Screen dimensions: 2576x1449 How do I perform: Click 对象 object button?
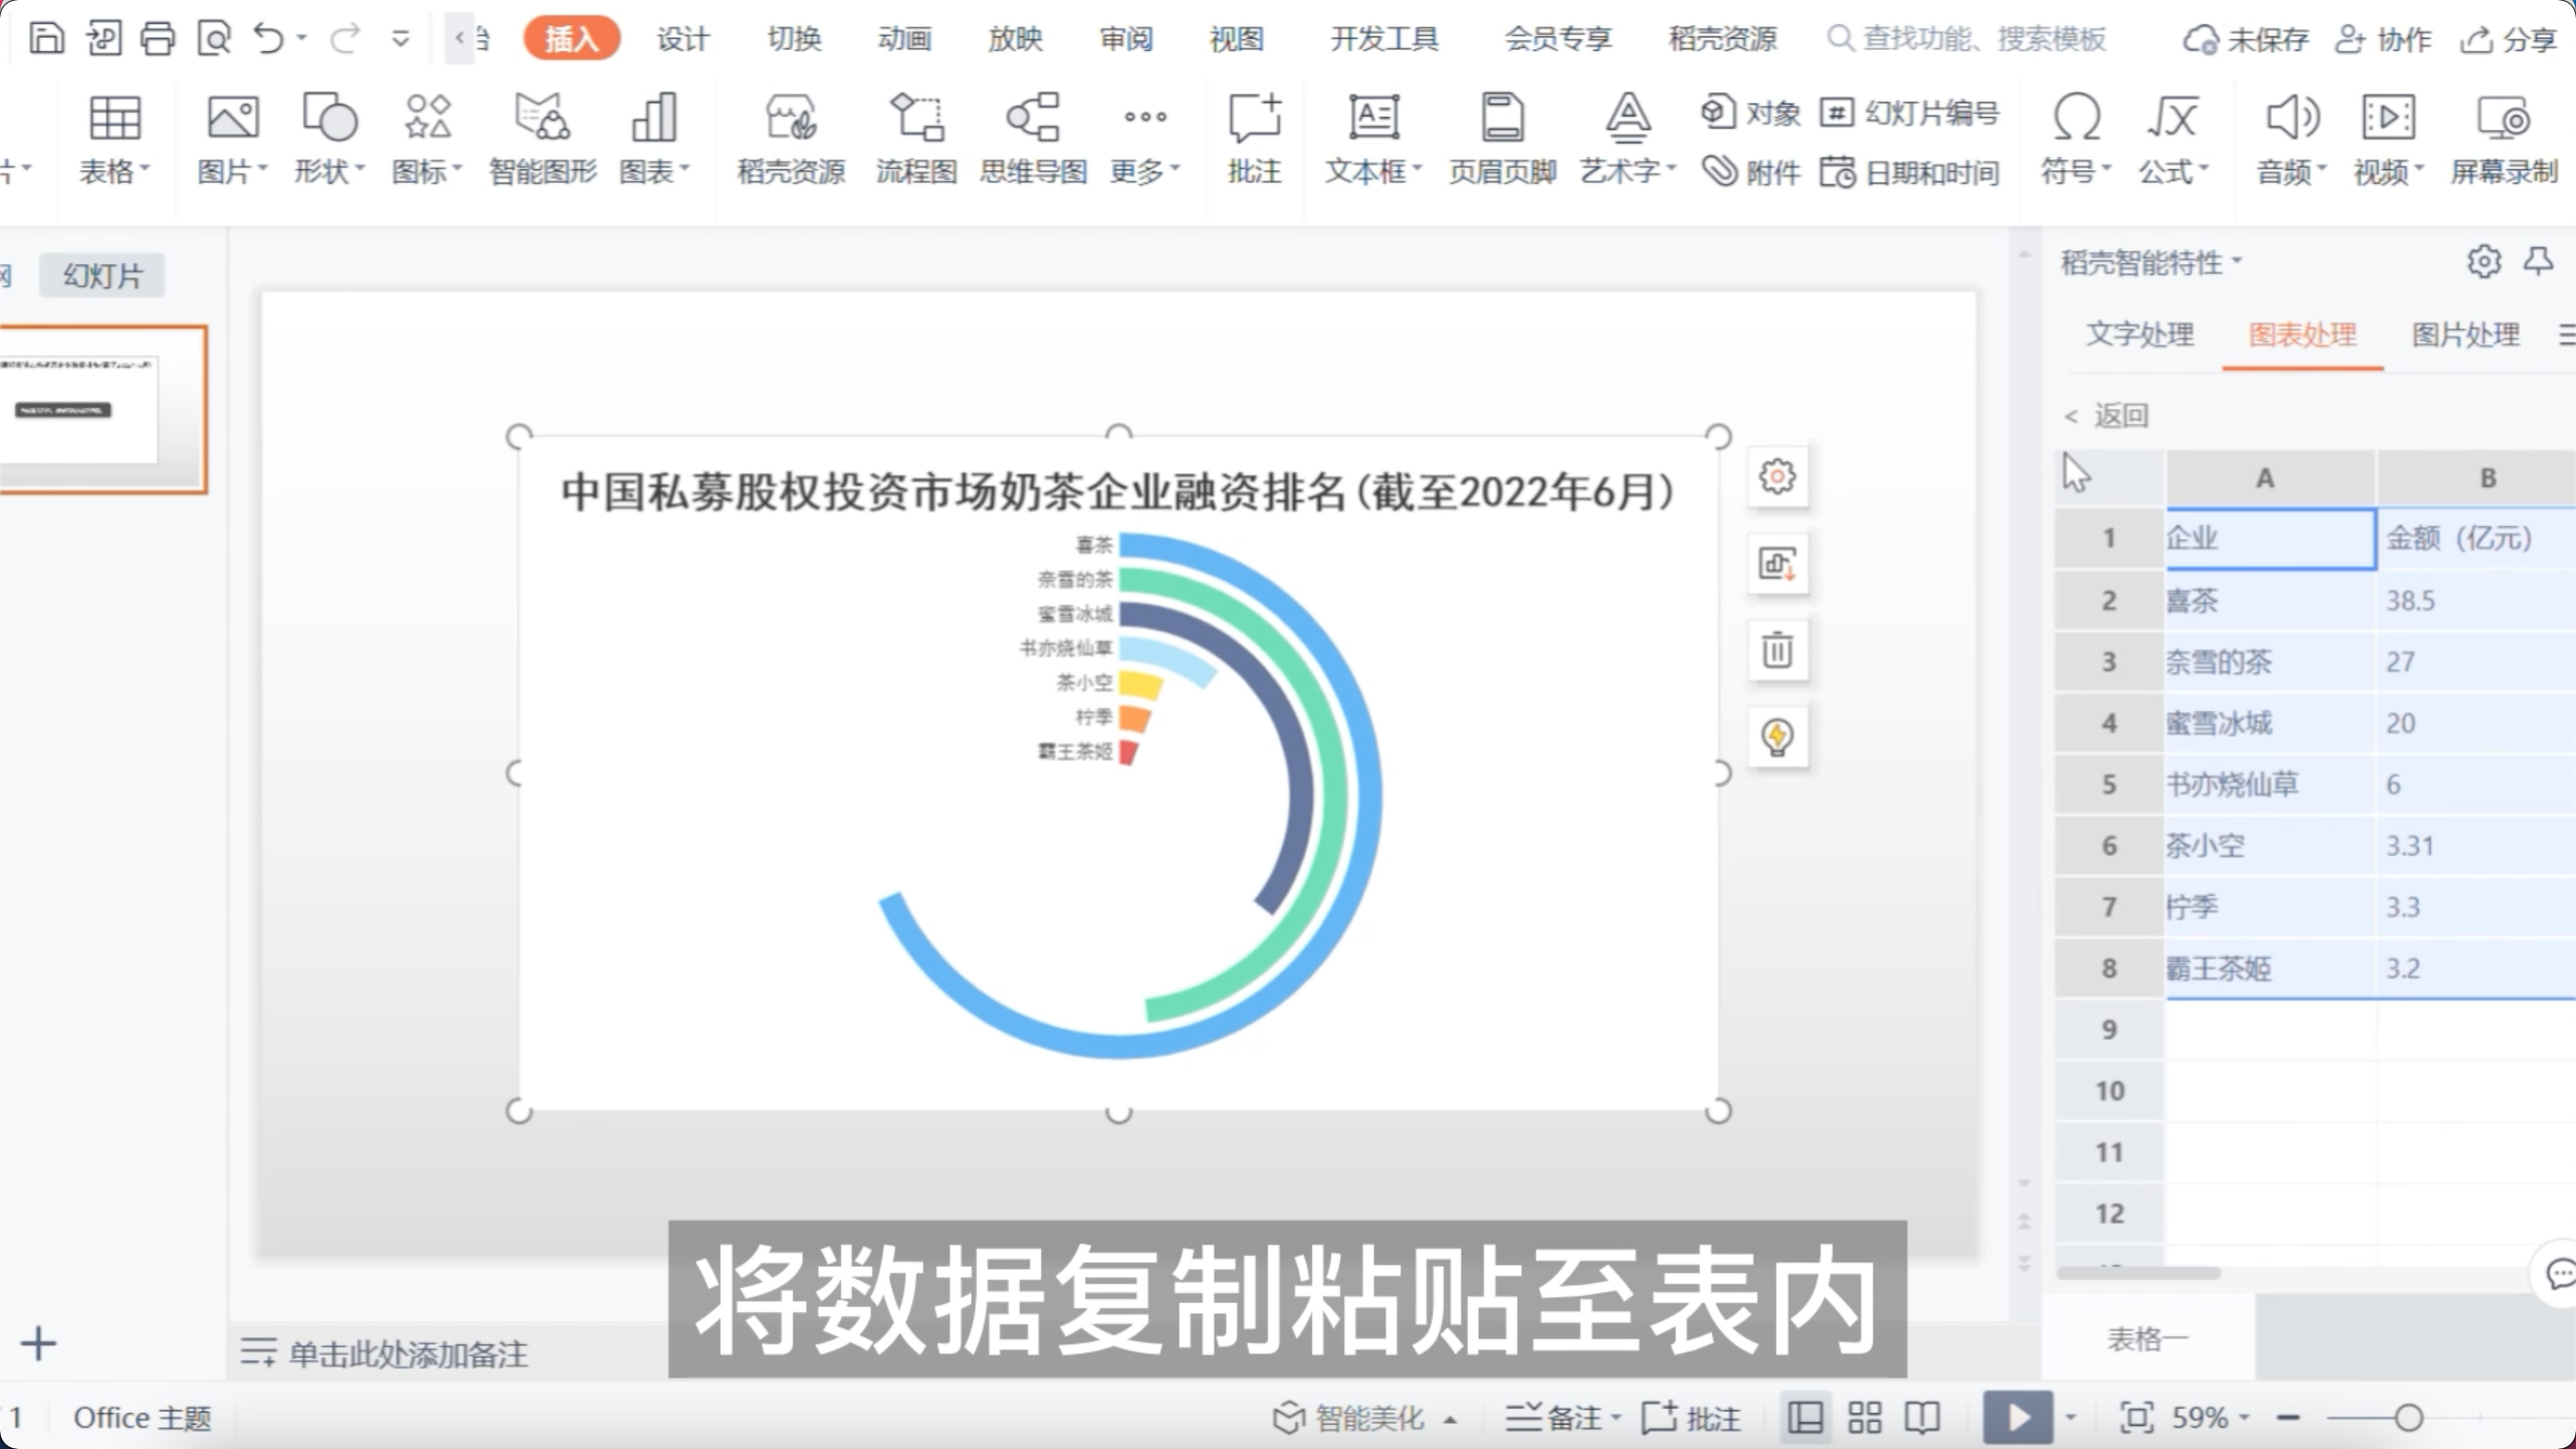[x=1751, y=113]
